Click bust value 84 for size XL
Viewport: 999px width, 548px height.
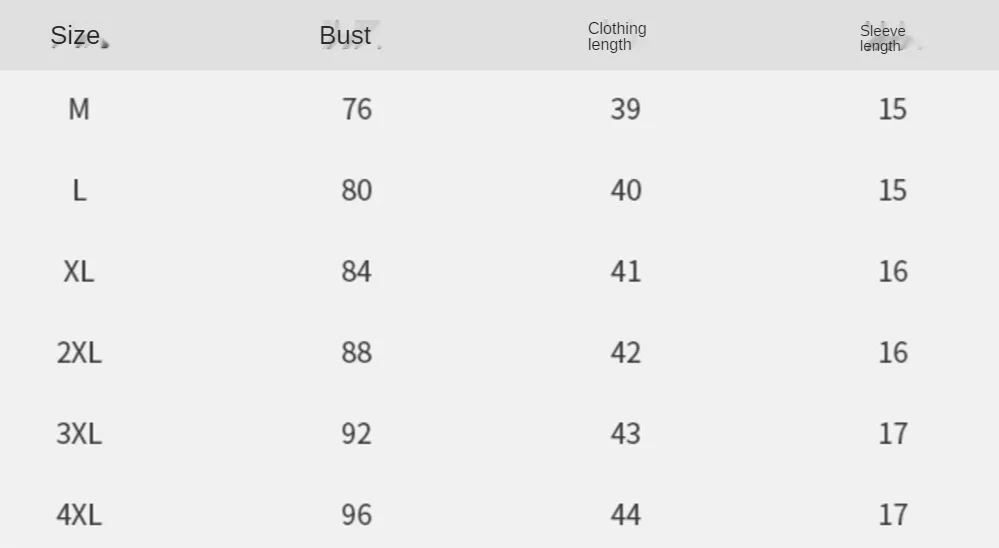(357, 271)
